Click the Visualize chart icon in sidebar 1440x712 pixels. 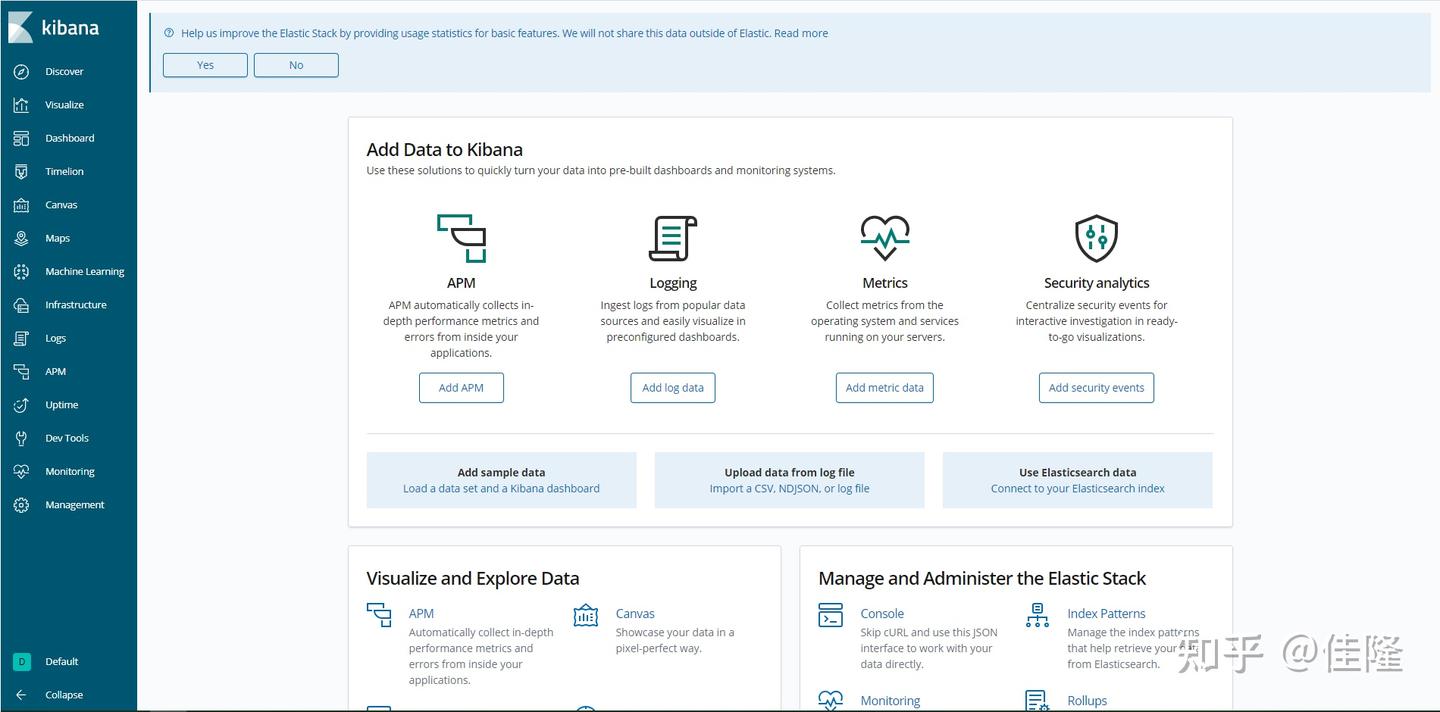click(21, 105)
